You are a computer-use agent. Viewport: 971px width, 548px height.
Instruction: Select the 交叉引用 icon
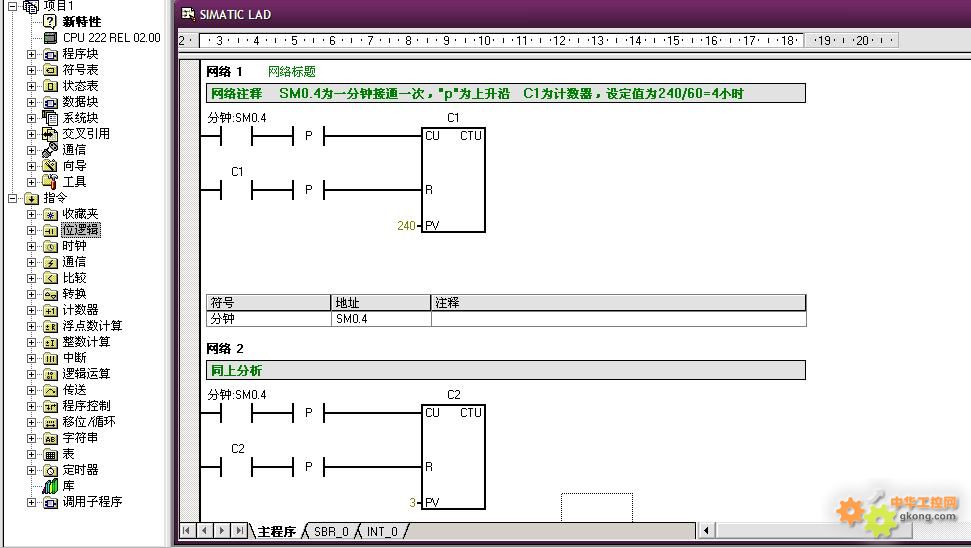[x=50, y=134]
